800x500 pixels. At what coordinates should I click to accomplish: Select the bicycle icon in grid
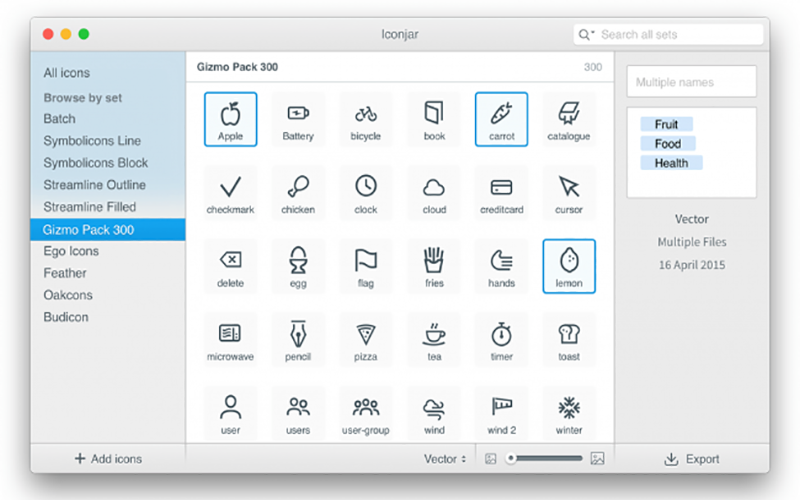[366, 119]
